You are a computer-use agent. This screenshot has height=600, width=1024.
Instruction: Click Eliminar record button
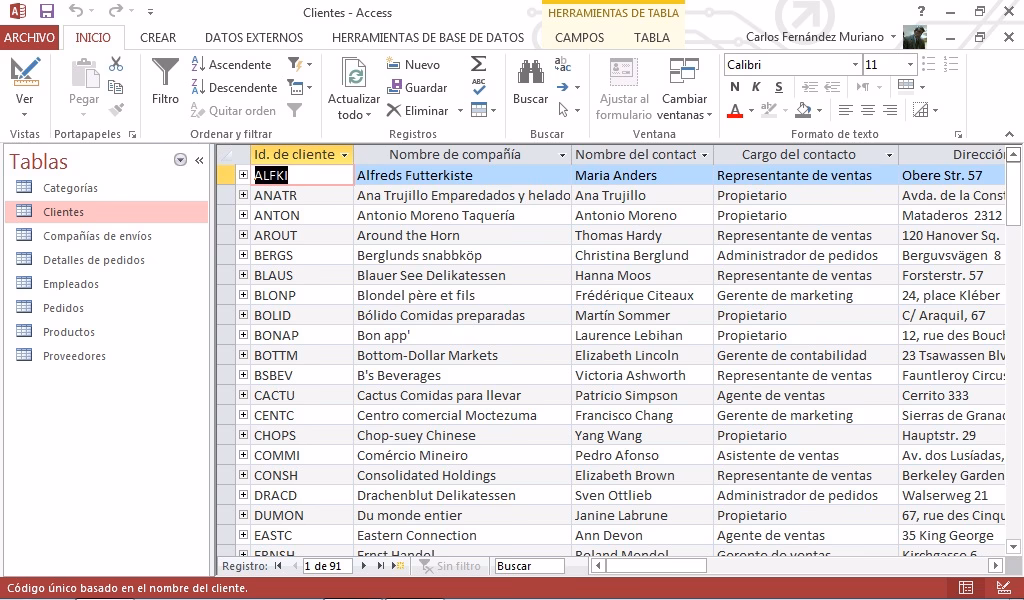point(418,111)
